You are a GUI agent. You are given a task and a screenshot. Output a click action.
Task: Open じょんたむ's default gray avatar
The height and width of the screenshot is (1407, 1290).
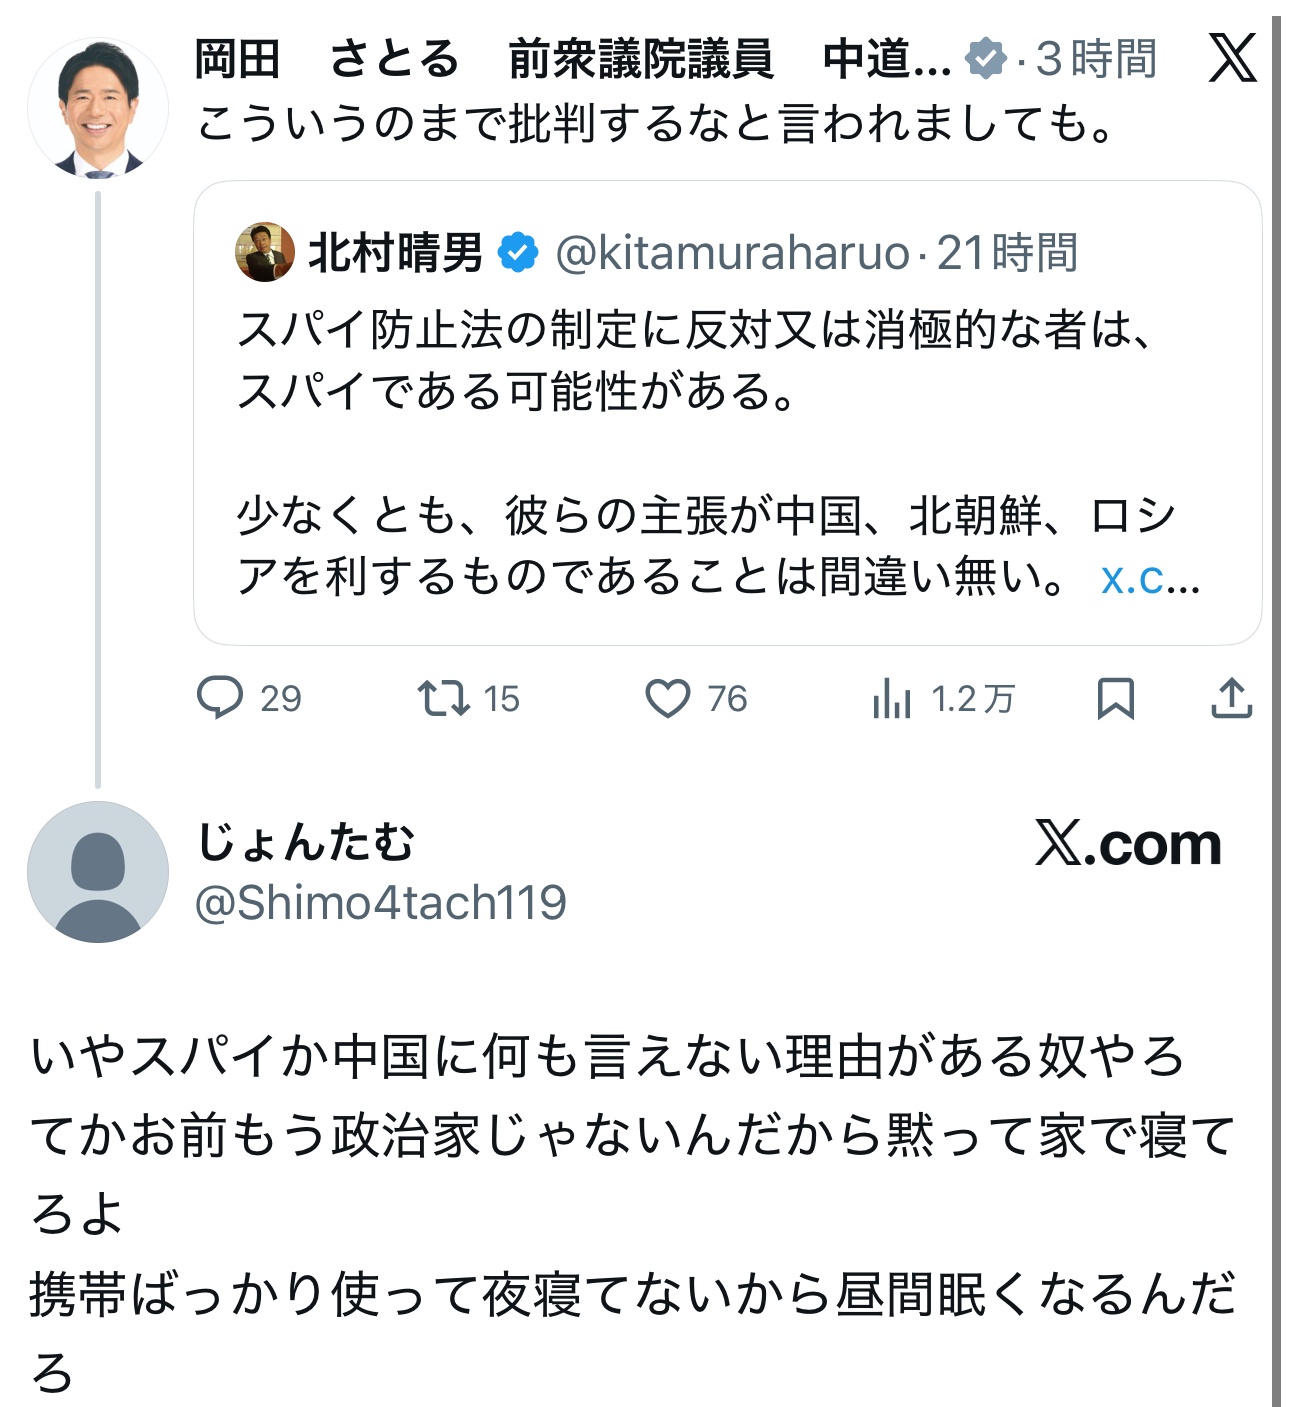pyautogui.click(x=98, y=871)
